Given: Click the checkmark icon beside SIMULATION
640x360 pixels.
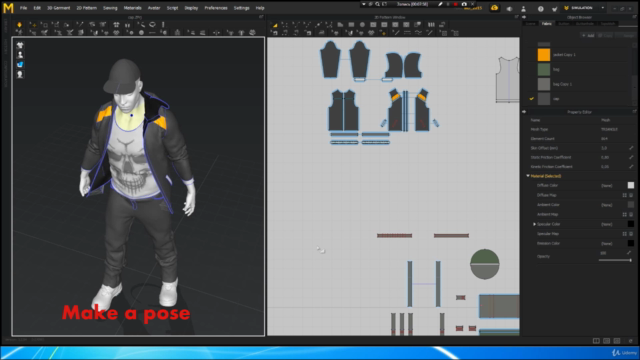Looking at the screenshot, I should 554,8.
